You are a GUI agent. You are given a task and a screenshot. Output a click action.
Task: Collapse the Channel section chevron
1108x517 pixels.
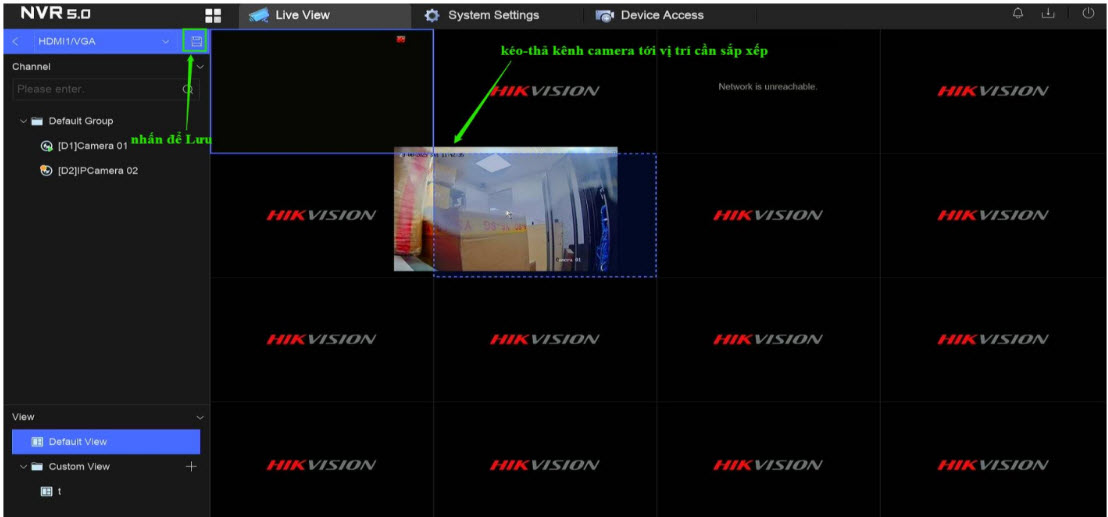[x=200, y=67]
